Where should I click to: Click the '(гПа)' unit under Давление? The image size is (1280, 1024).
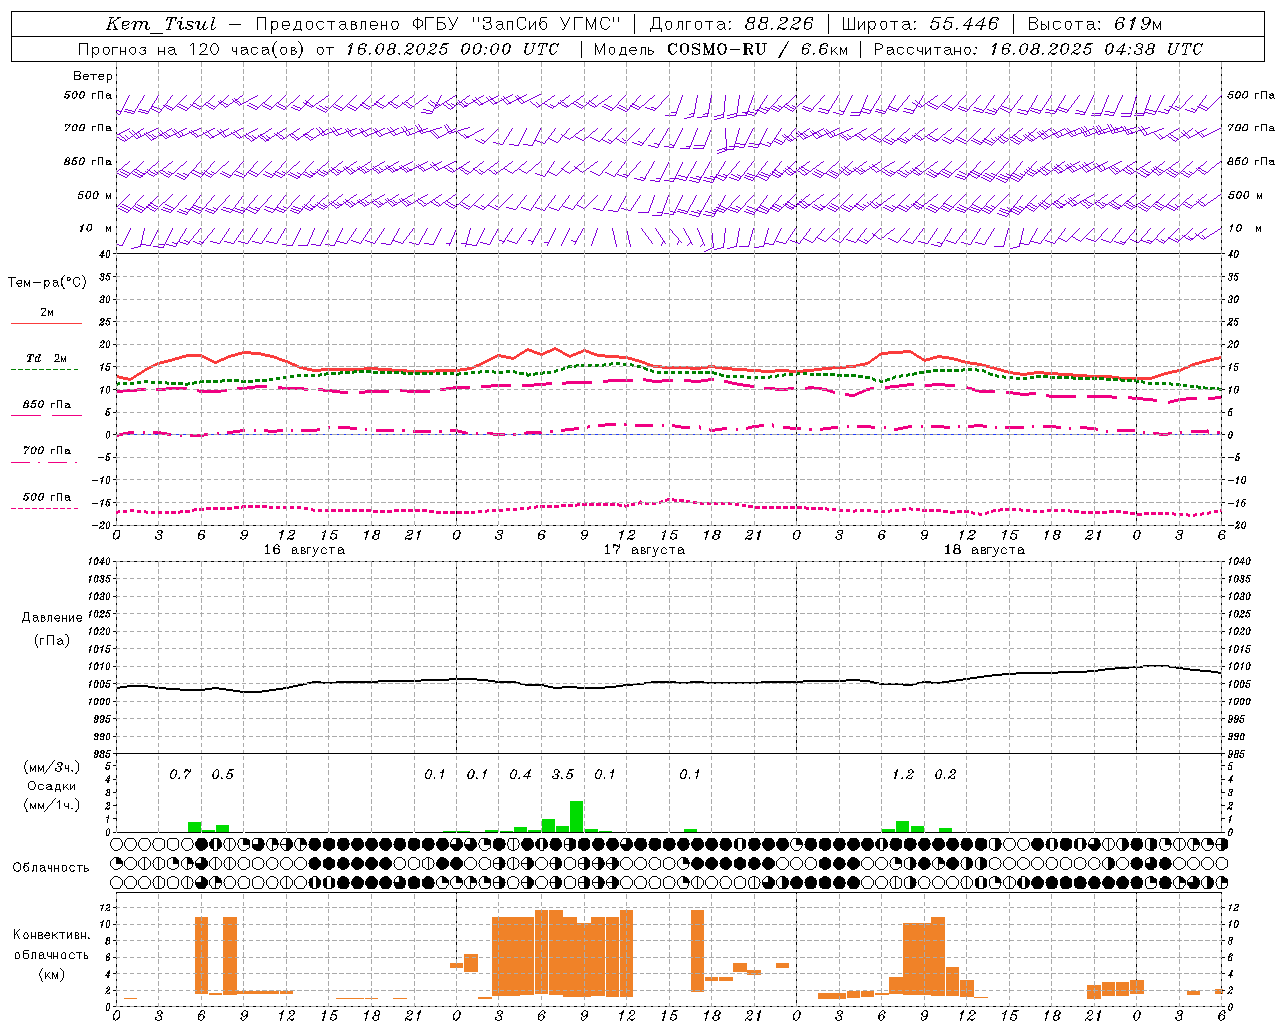point(52,641)
